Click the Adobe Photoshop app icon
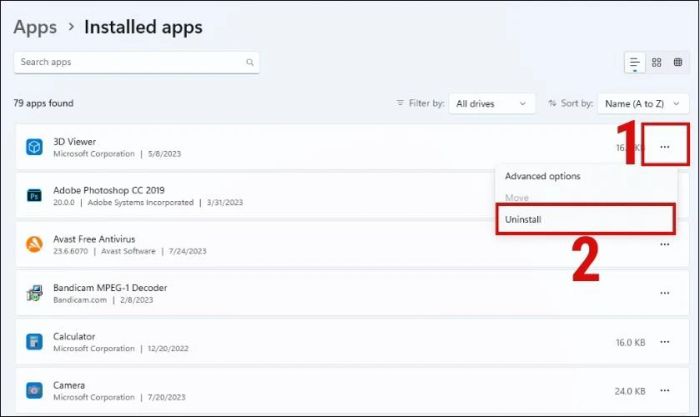The width and height of the screenshot is (700, 417). click(34, 196)
